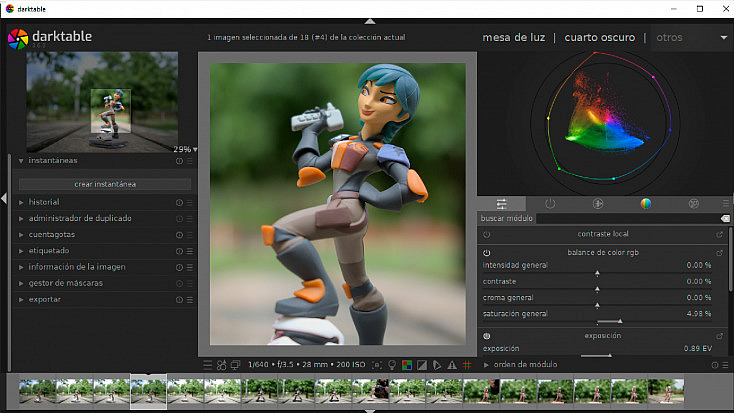
Task: Enable the contraste local module
Action: (x=487, y=235)
